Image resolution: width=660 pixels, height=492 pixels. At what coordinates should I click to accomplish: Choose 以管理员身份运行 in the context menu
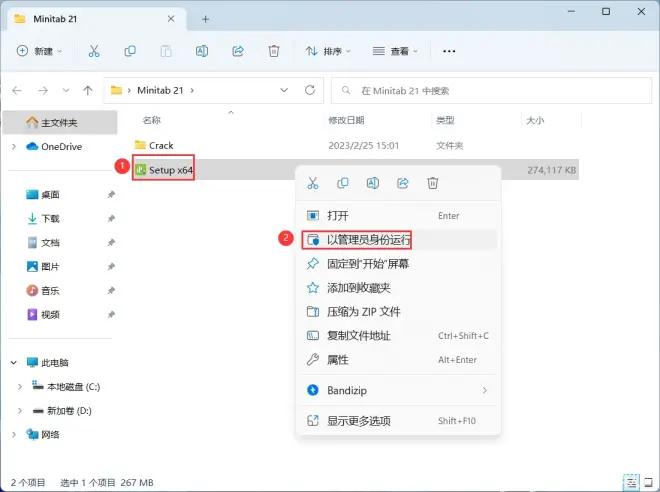point(399,240)
